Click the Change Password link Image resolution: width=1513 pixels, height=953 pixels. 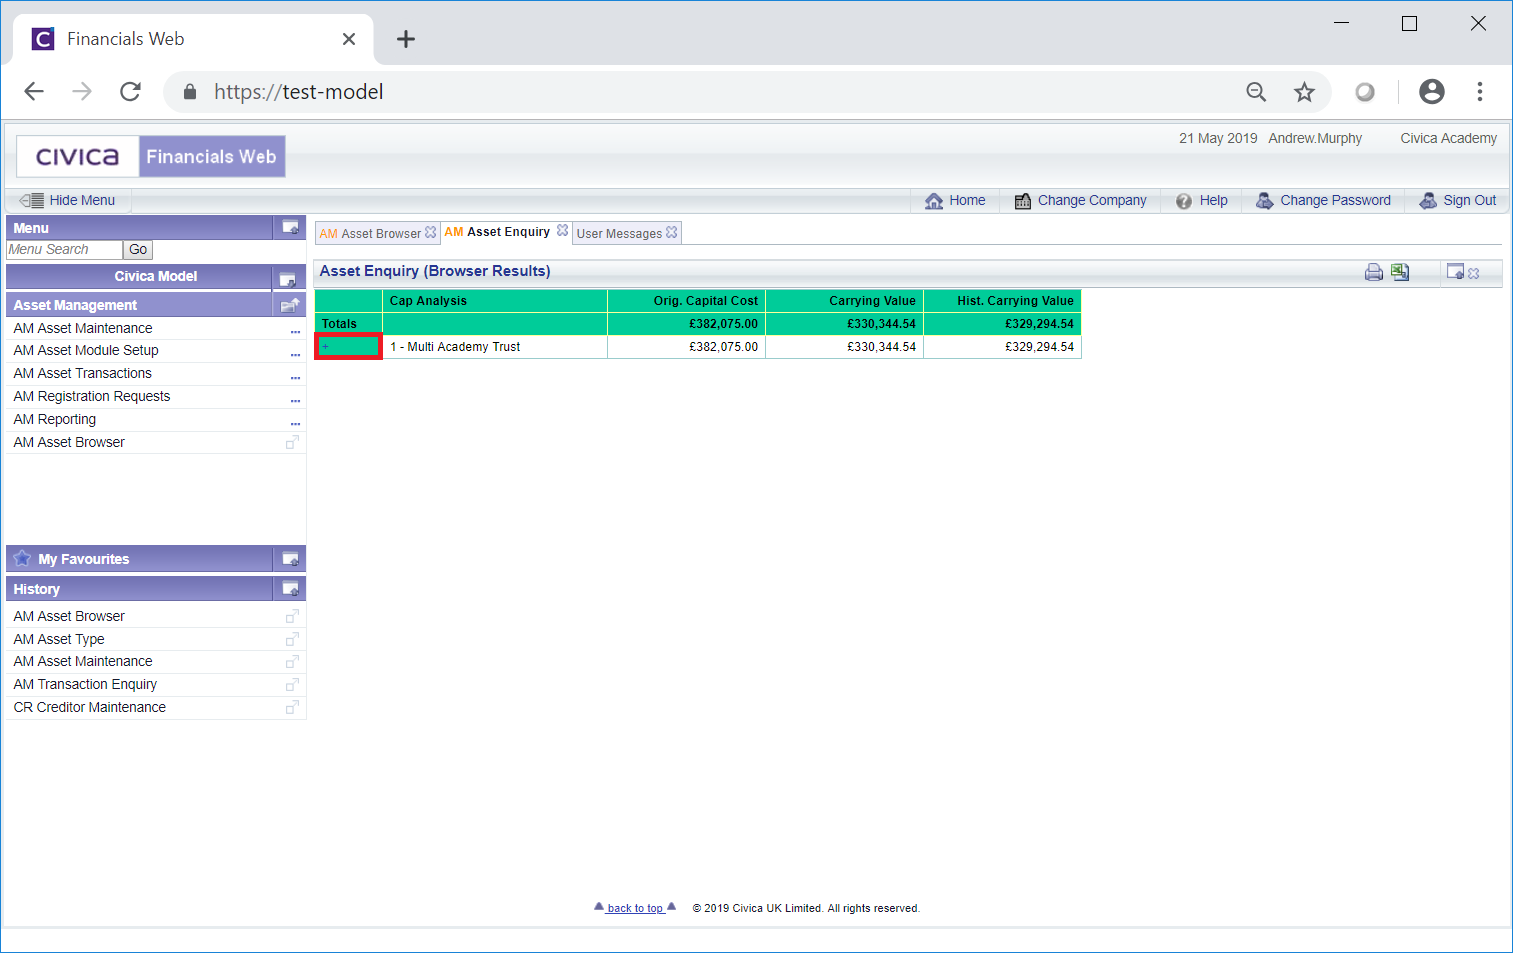tap(1335, 200)
